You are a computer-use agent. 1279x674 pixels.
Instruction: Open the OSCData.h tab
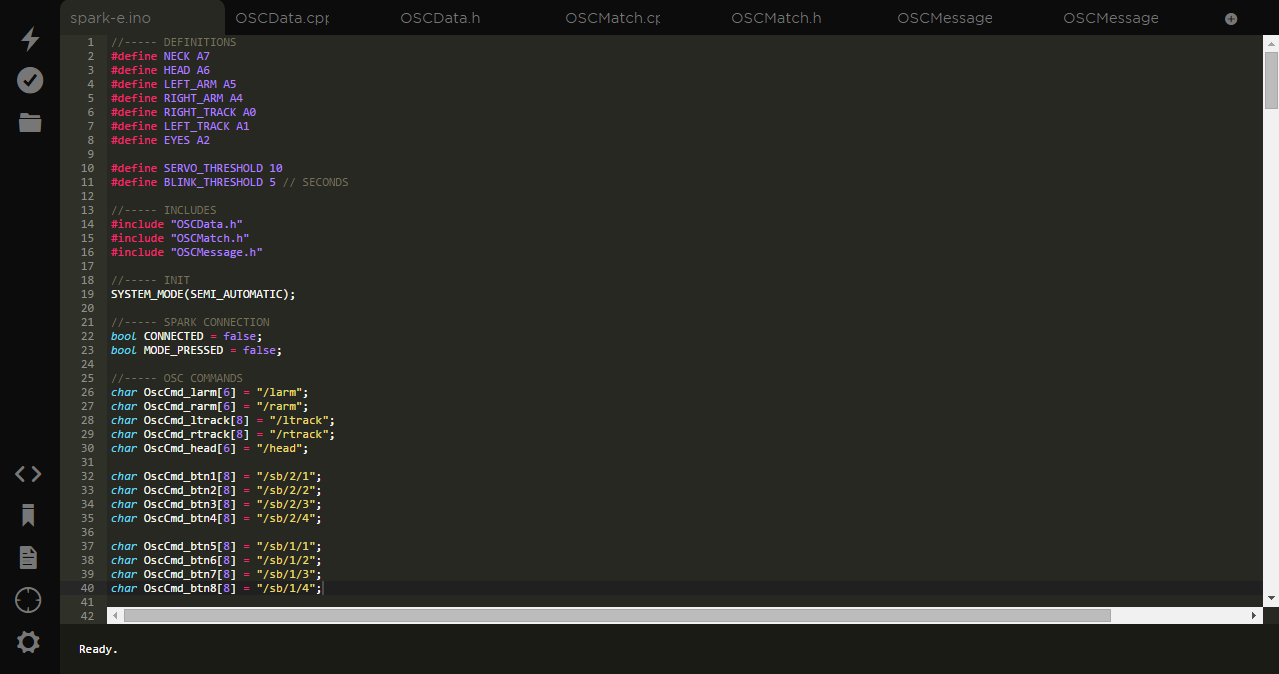440,18
